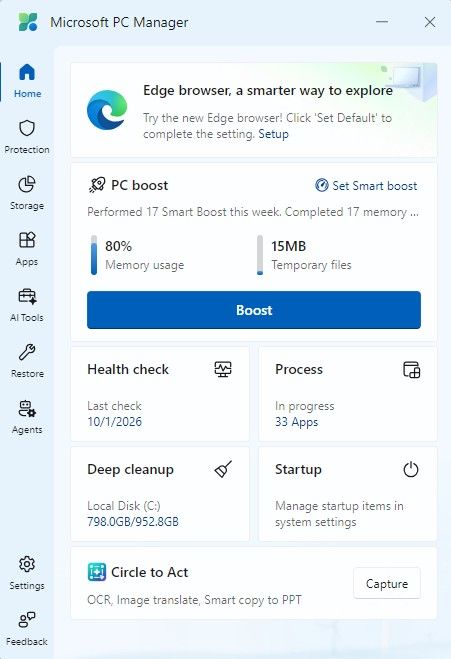Click the Setup link in Edge banner
This screenshot has width=451, height=659.
(273, 134)
